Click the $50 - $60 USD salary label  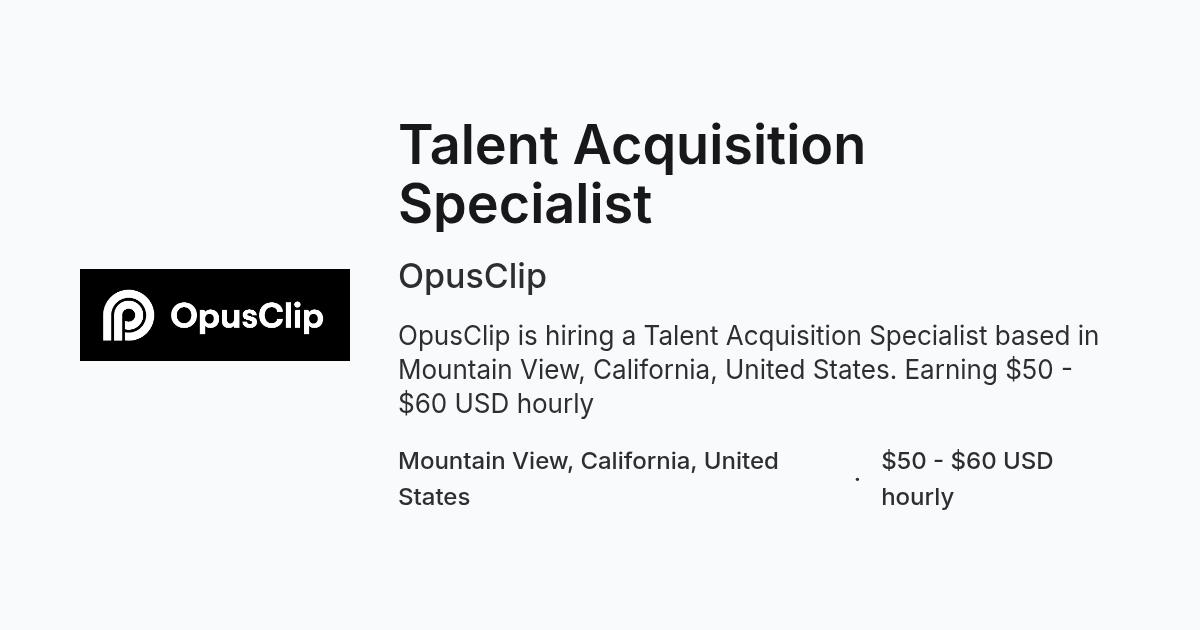pos(967,479)
